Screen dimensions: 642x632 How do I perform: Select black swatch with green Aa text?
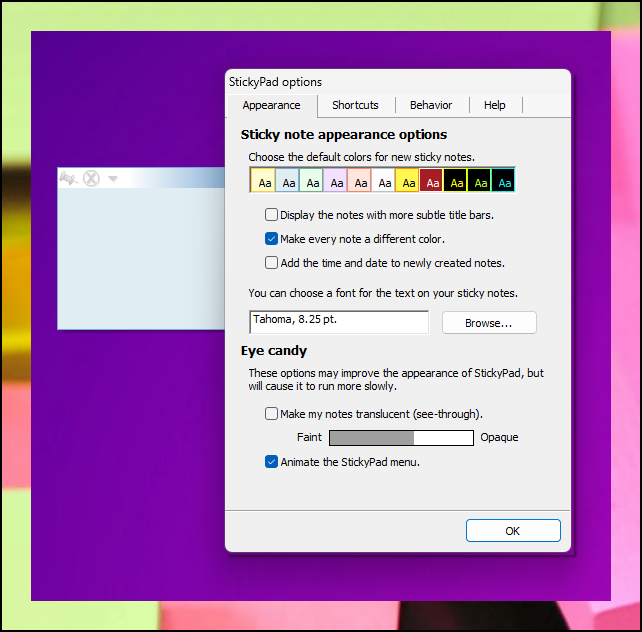click(x=479, y=180)
